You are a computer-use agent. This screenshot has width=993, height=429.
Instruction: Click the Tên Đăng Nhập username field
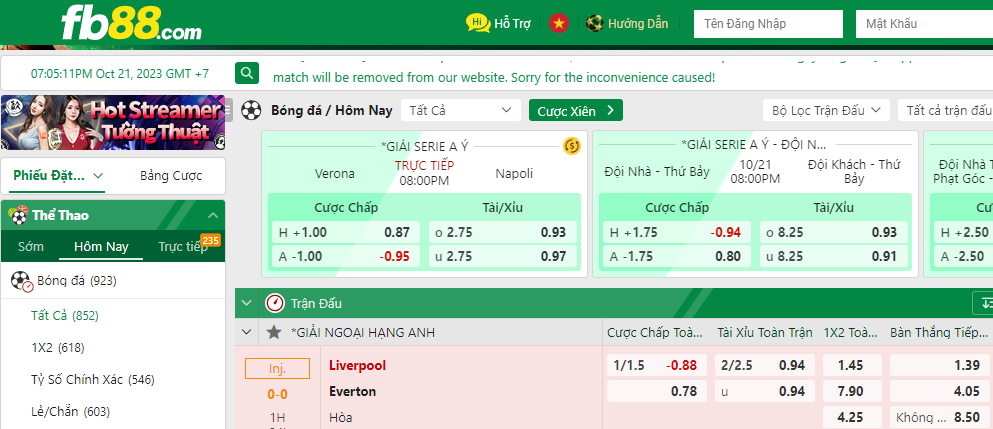[x=768, y=23]
